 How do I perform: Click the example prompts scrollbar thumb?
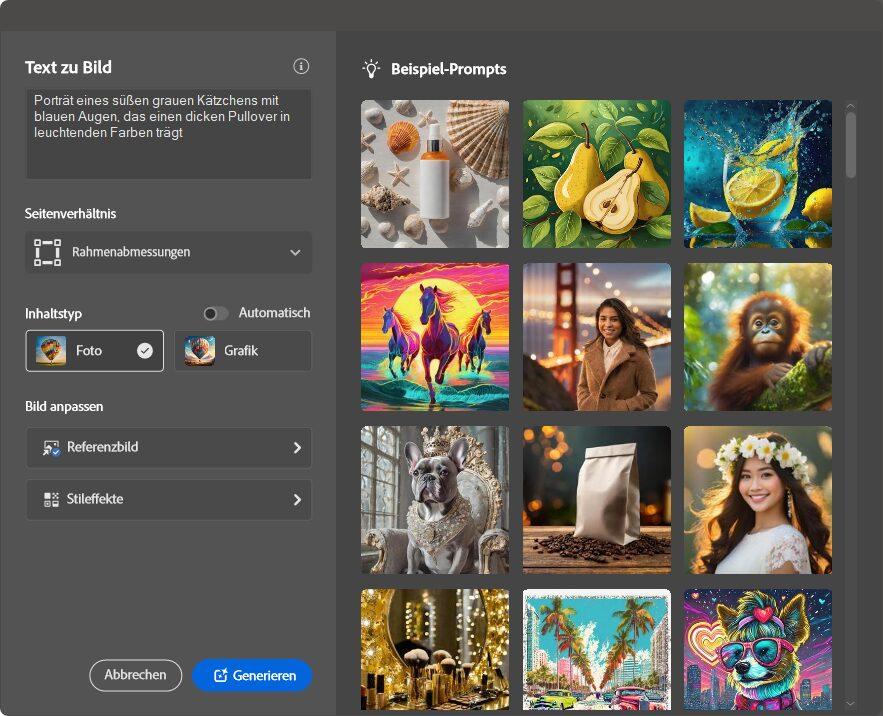pyautogui.click(x=851, y=145)
